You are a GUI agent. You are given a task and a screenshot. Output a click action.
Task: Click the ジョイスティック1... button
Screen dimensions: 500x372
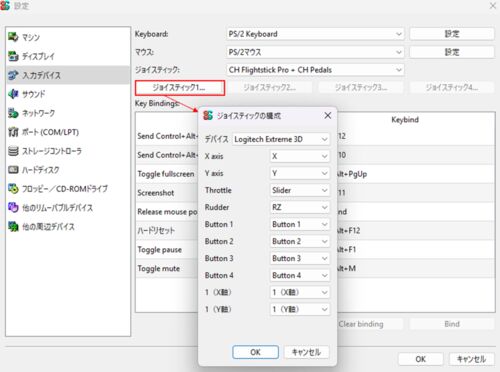click(180, 88)
